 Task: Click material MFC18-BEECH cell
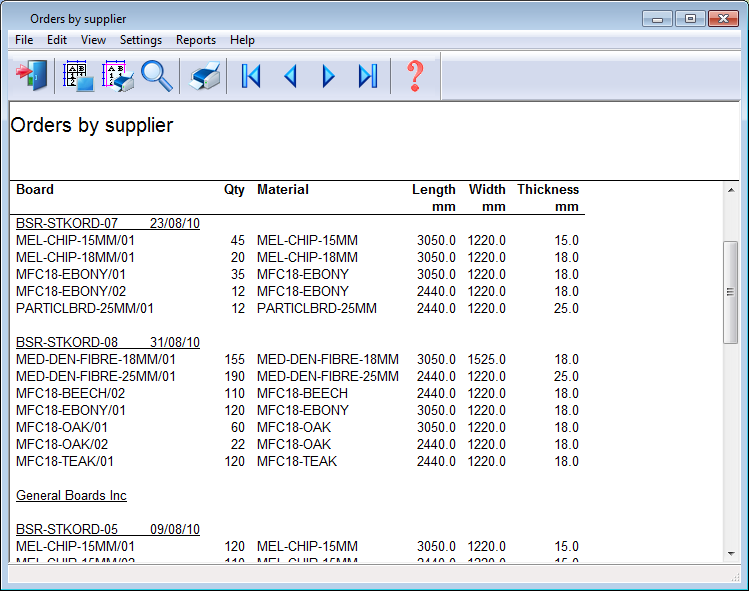click(x=302, y=393)
